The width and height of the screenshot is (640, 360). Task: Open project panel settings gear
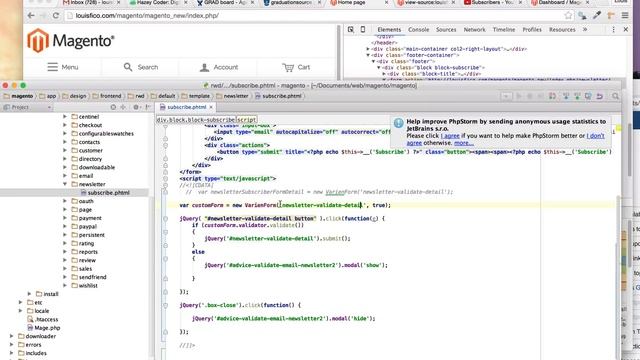click(136, 107)
